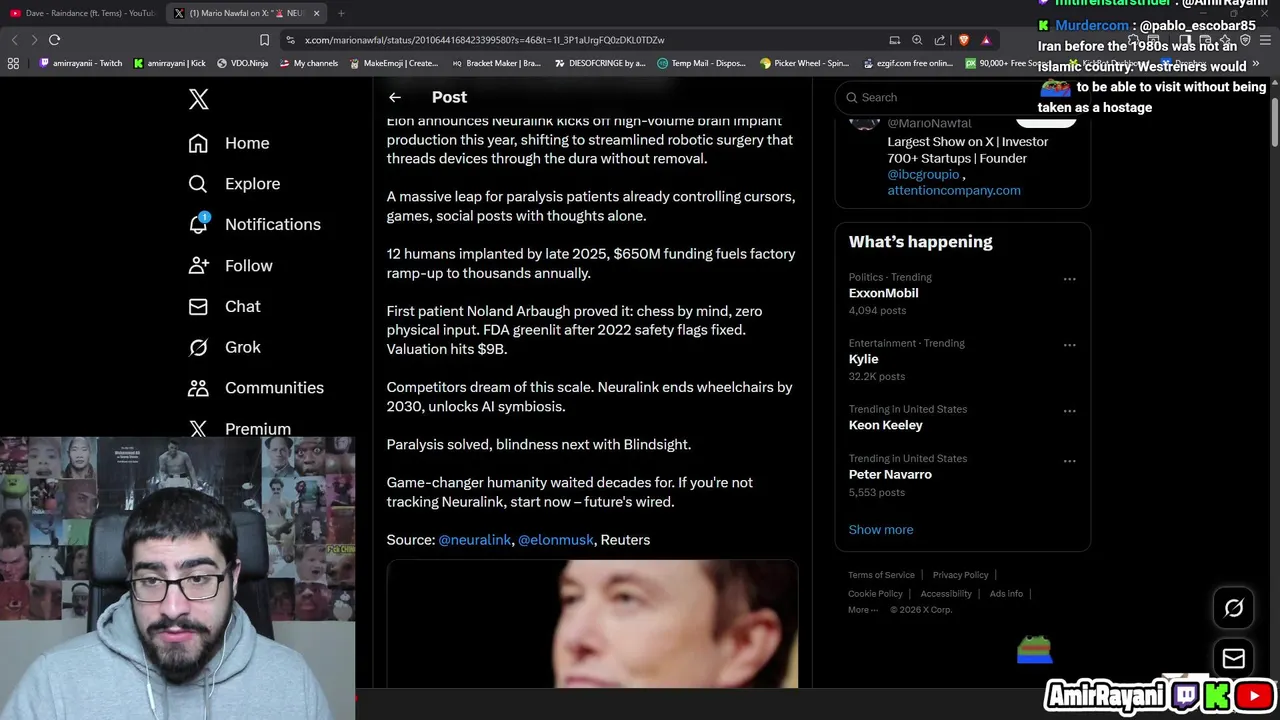Click the x.com address bar URL
The width and height of the screenshot is (1280, 720).
point(485,40)
